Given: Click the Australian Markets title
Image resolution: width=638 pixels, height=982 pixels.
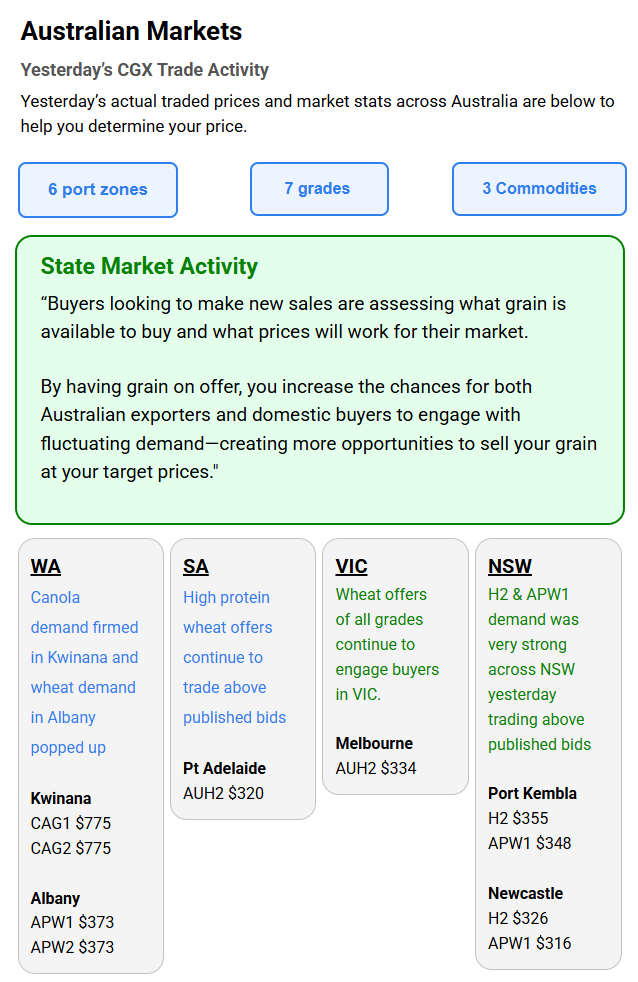Looking at the screenshot, I should point(131,31).
